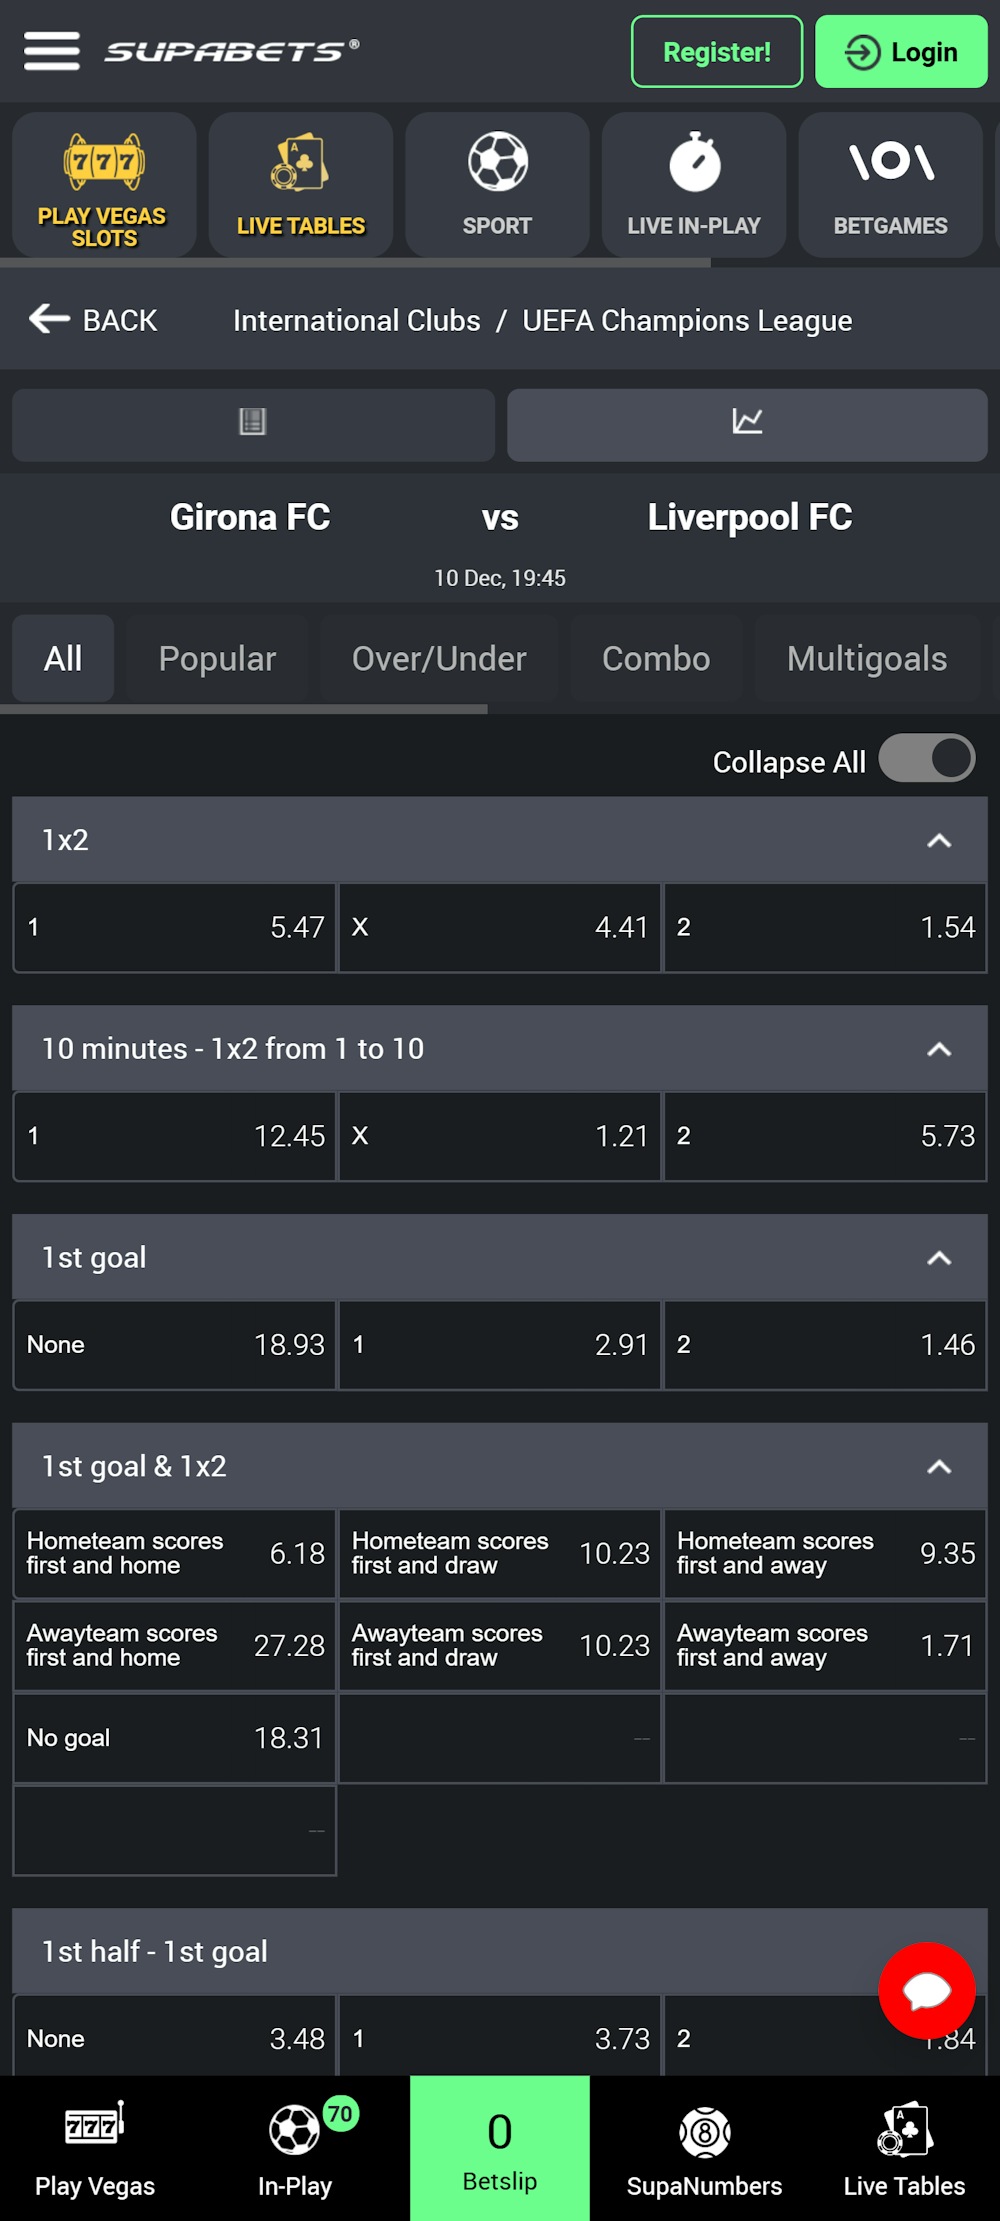
Task: Switch to the Over/Under tab
Action: pos(439,658)
